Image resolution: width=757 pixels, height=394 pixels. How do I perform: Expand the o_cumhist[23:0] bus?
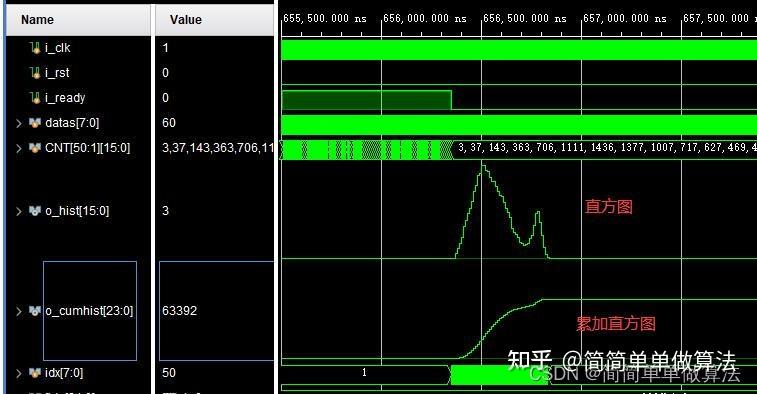coord(19,311)
